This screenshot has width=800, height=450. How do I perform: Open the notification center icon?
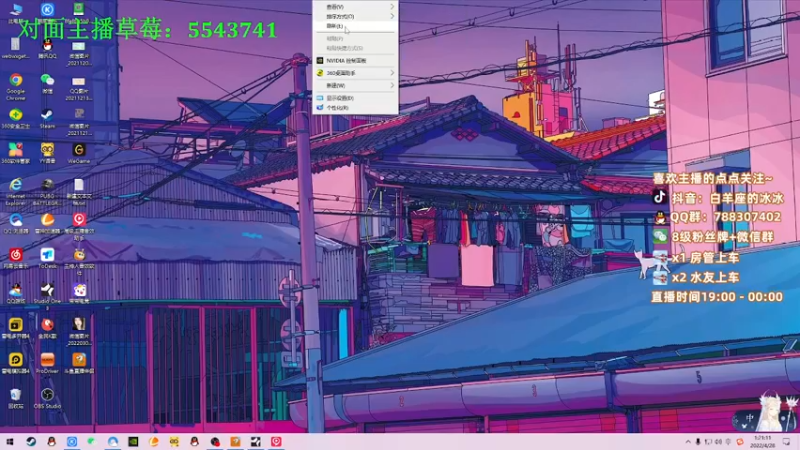click(x=786, y=442)
